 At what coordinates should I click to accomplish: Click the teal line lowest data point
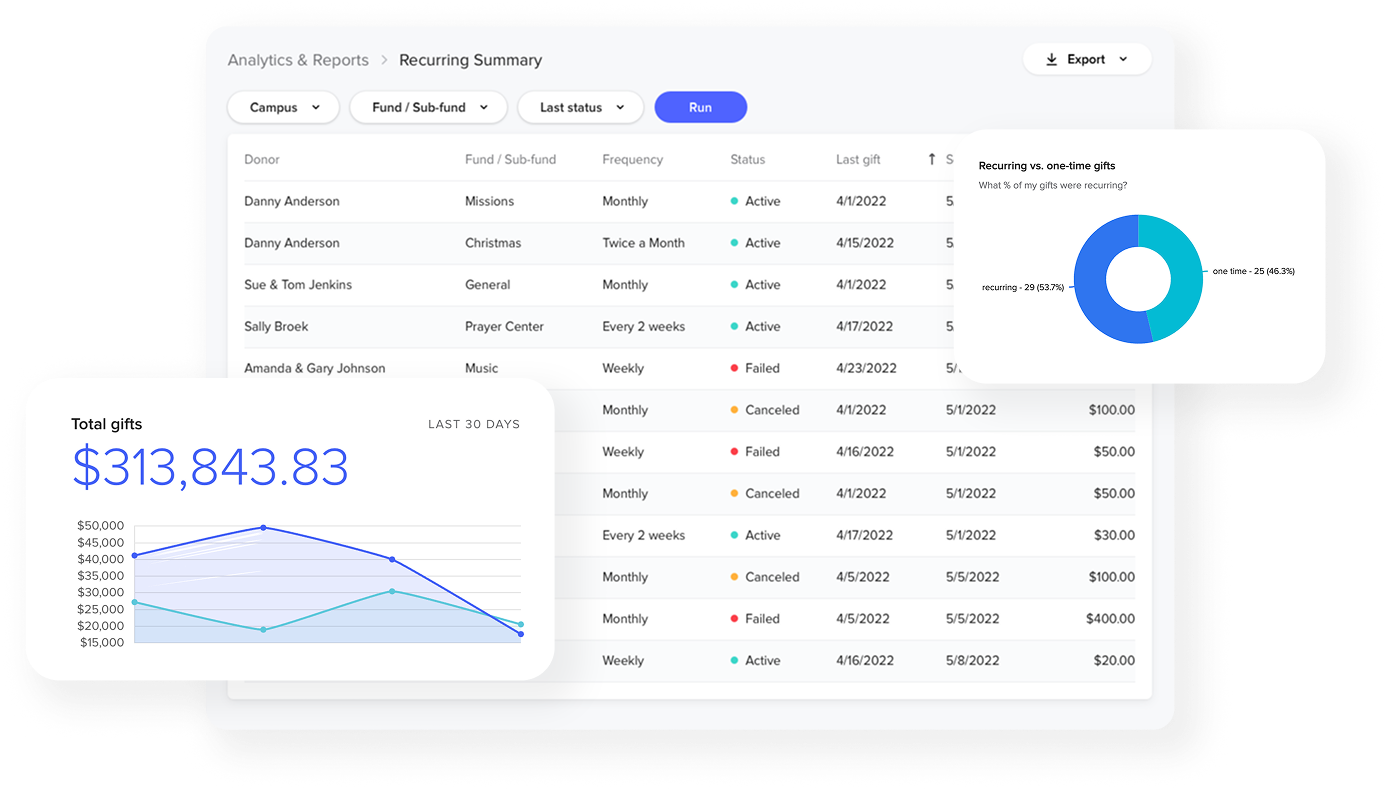(263, 630)
